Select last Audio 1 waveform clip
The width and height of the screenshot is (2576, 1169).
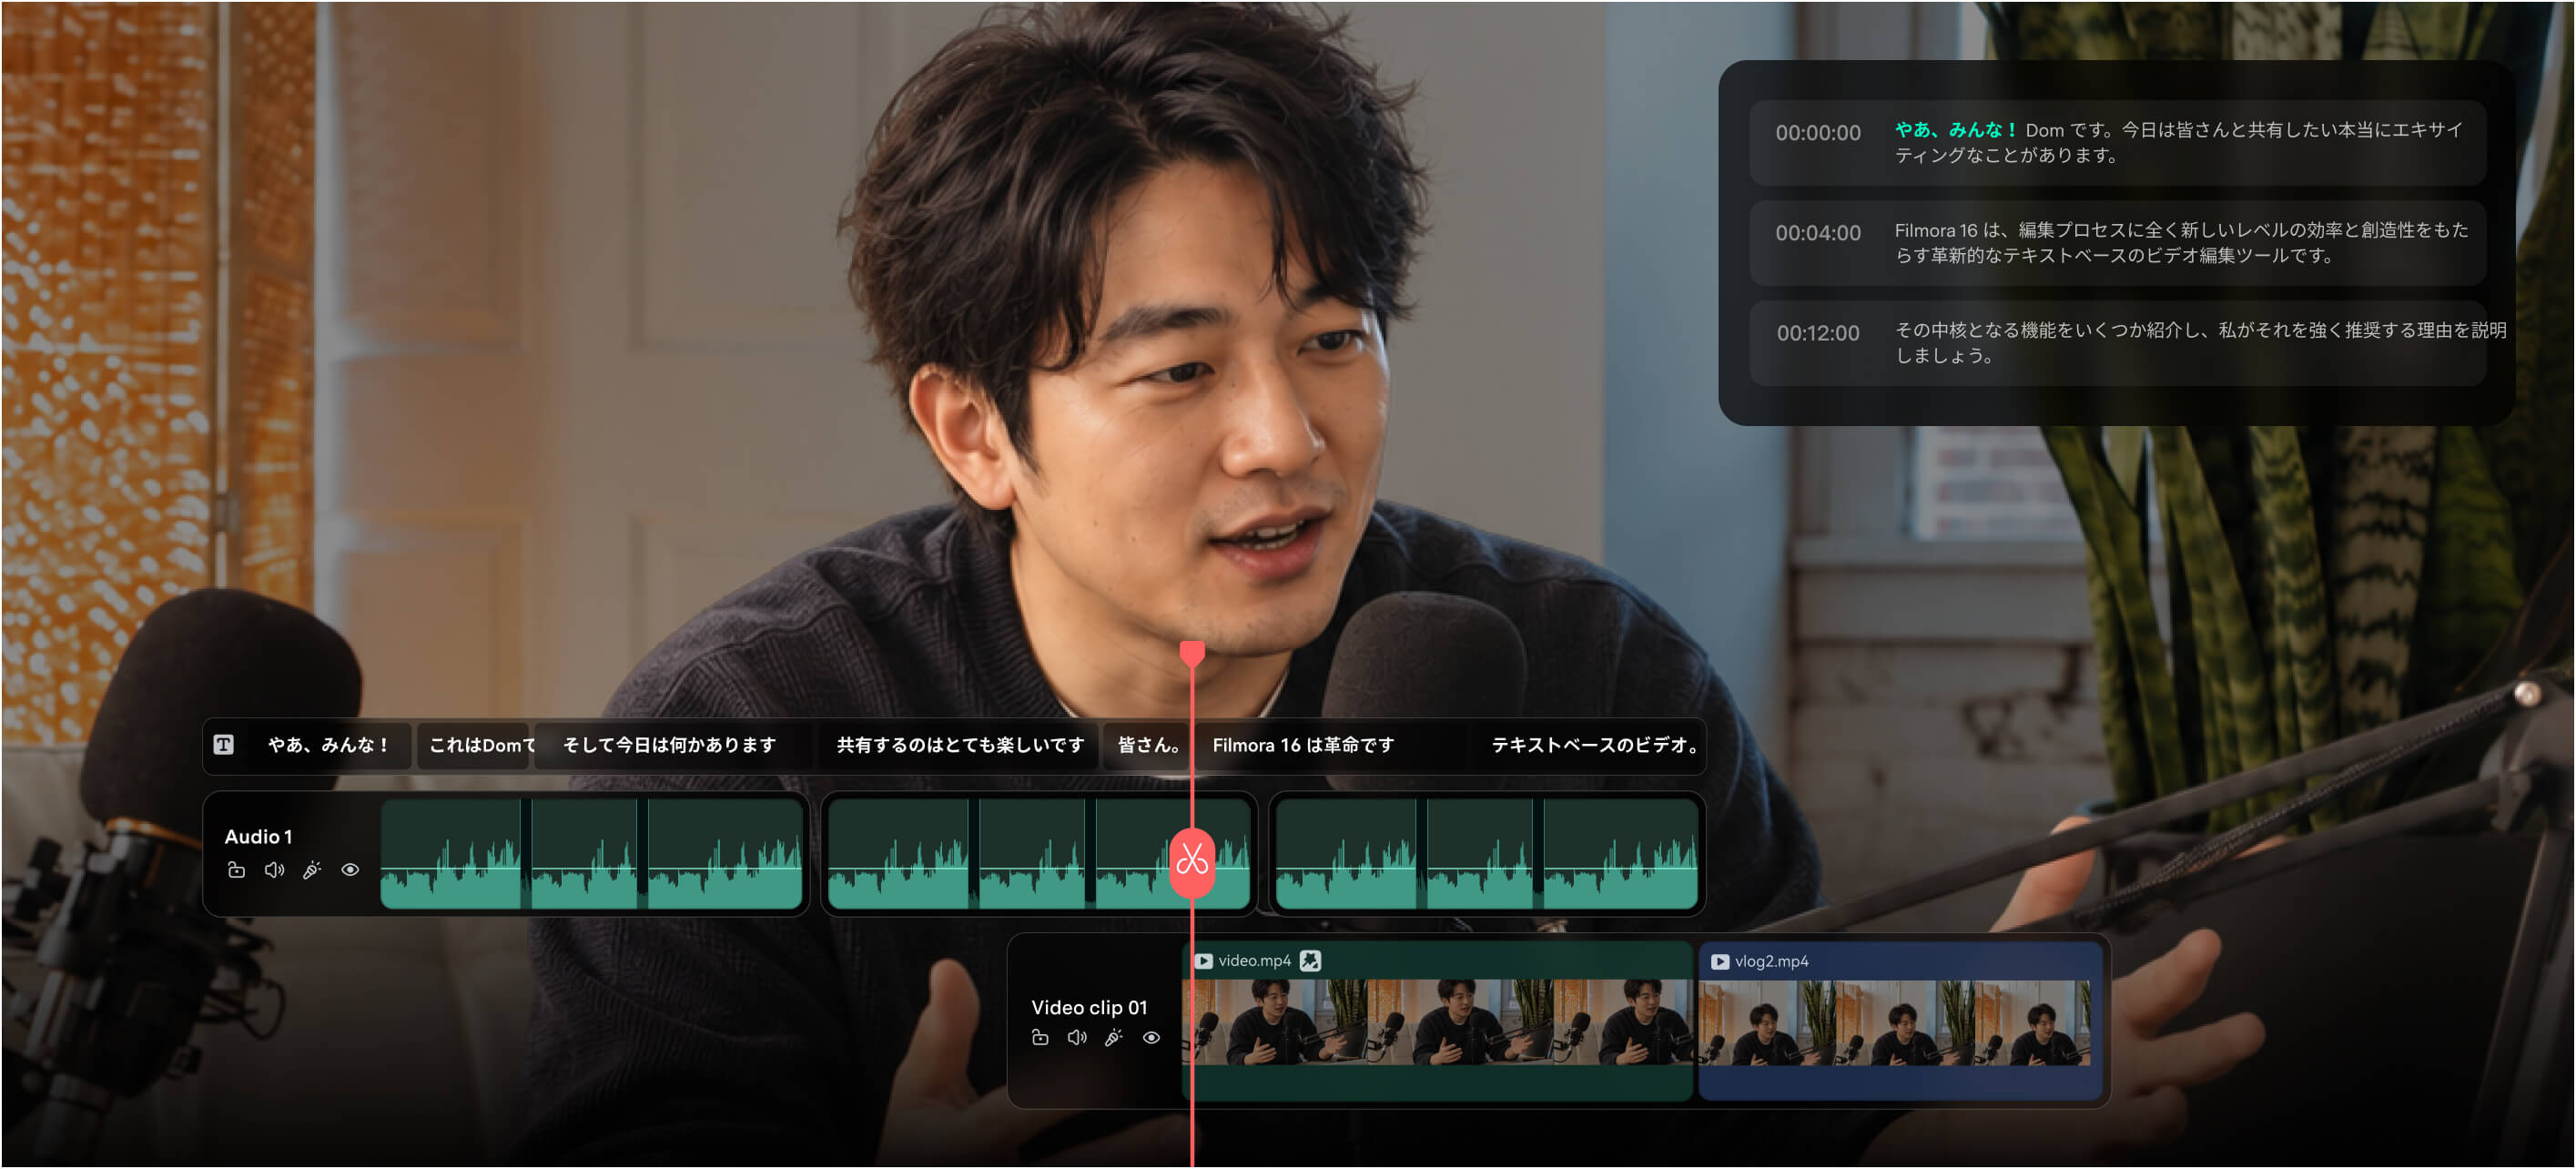coord(1486,854)
